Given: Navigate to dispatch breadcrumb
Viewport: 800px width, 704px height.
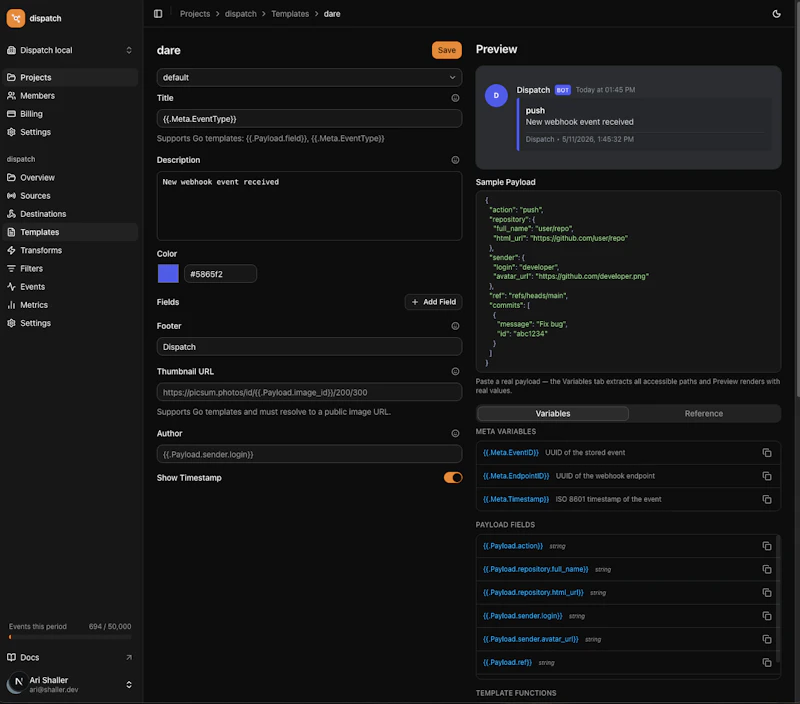Looking at the screenshot, I should (x=241, y=14).
